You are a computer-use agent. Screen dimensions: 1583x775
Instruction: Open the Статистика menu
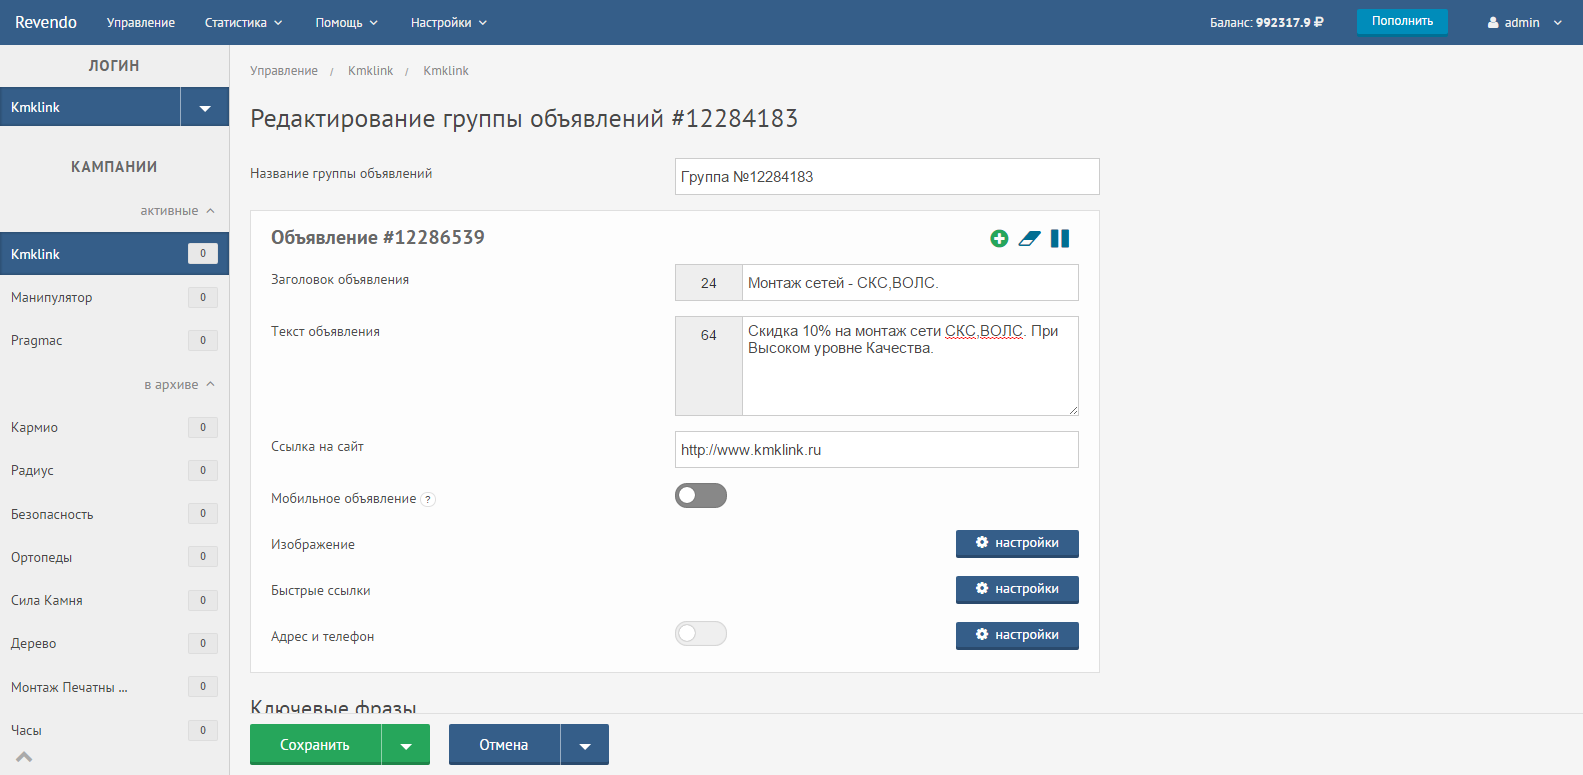point(243,22)
